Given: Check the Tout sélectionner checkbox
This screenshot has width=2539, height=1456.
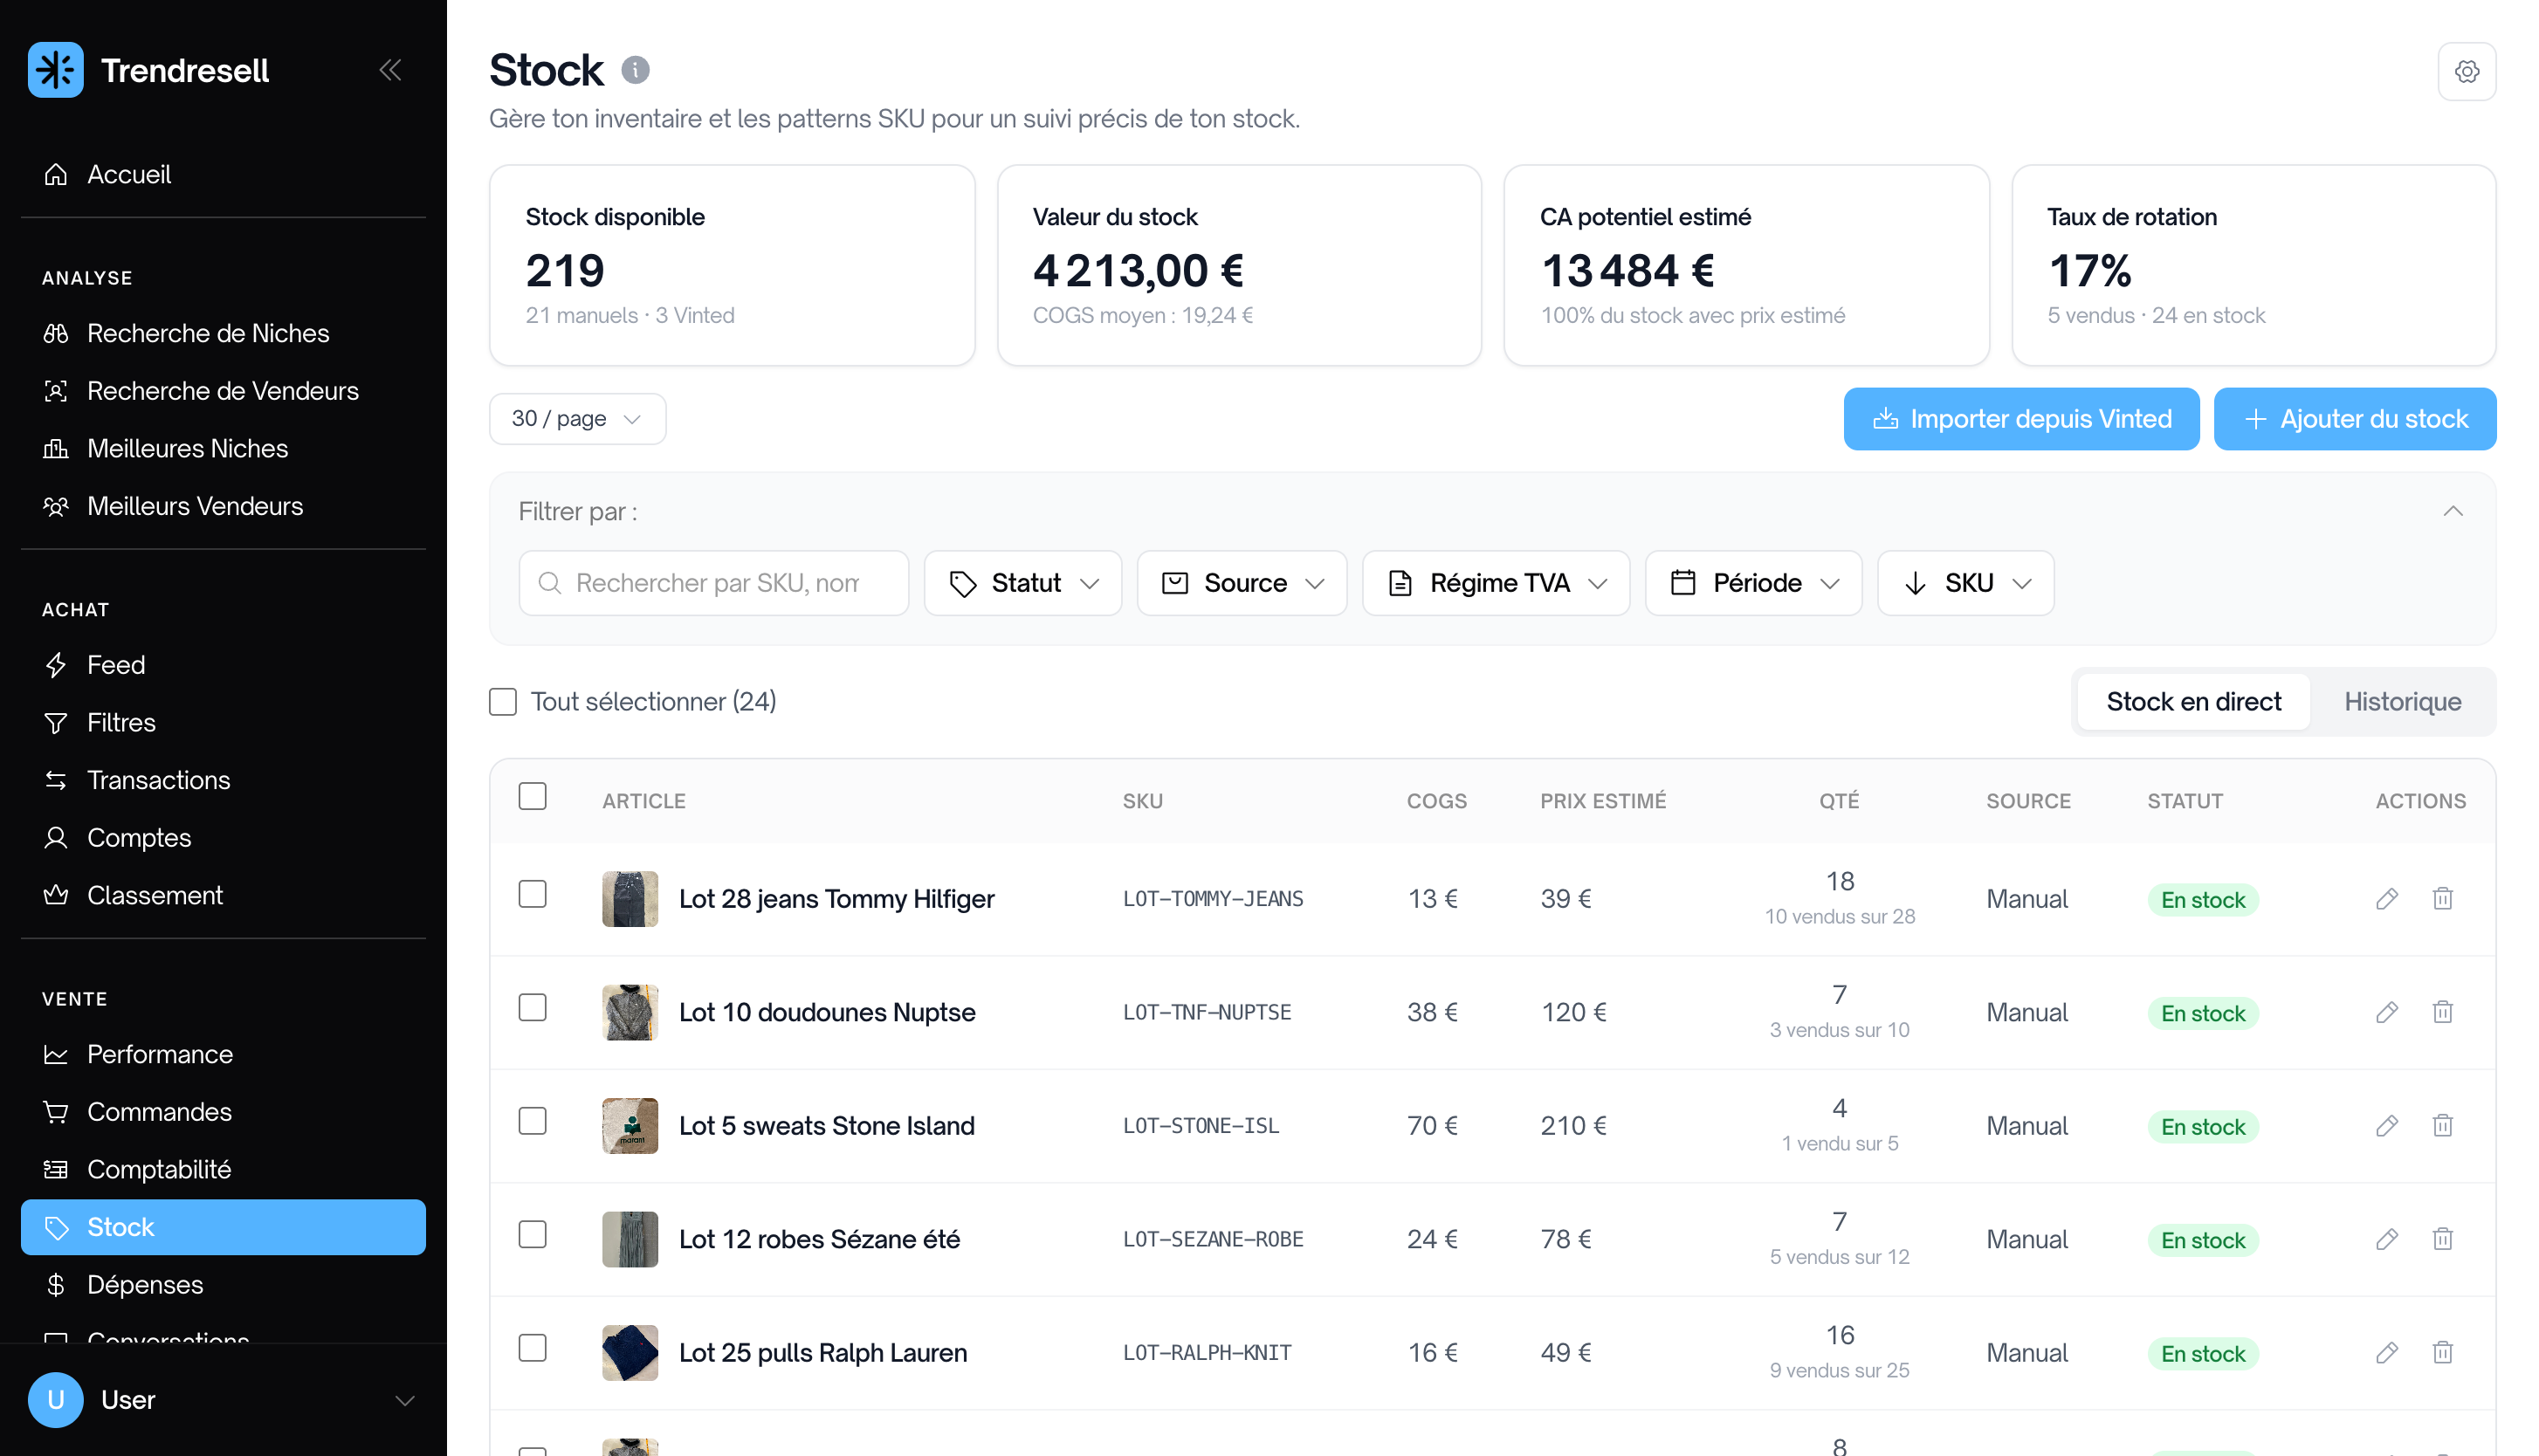Looking at the screenshot, I should coord(503,701).
